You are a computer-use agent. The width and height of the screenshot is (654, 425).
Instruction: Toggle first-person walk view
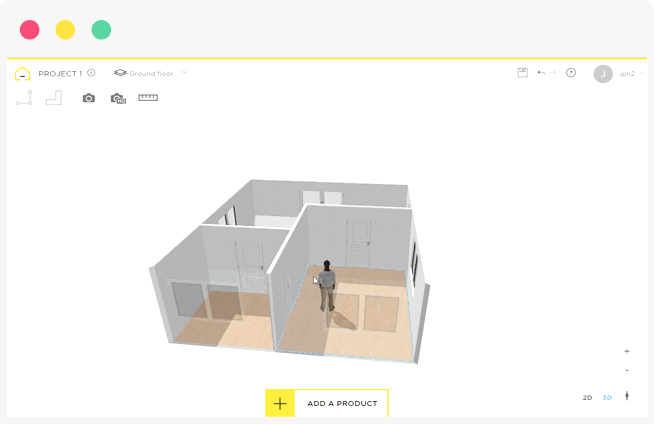[627, 397]
